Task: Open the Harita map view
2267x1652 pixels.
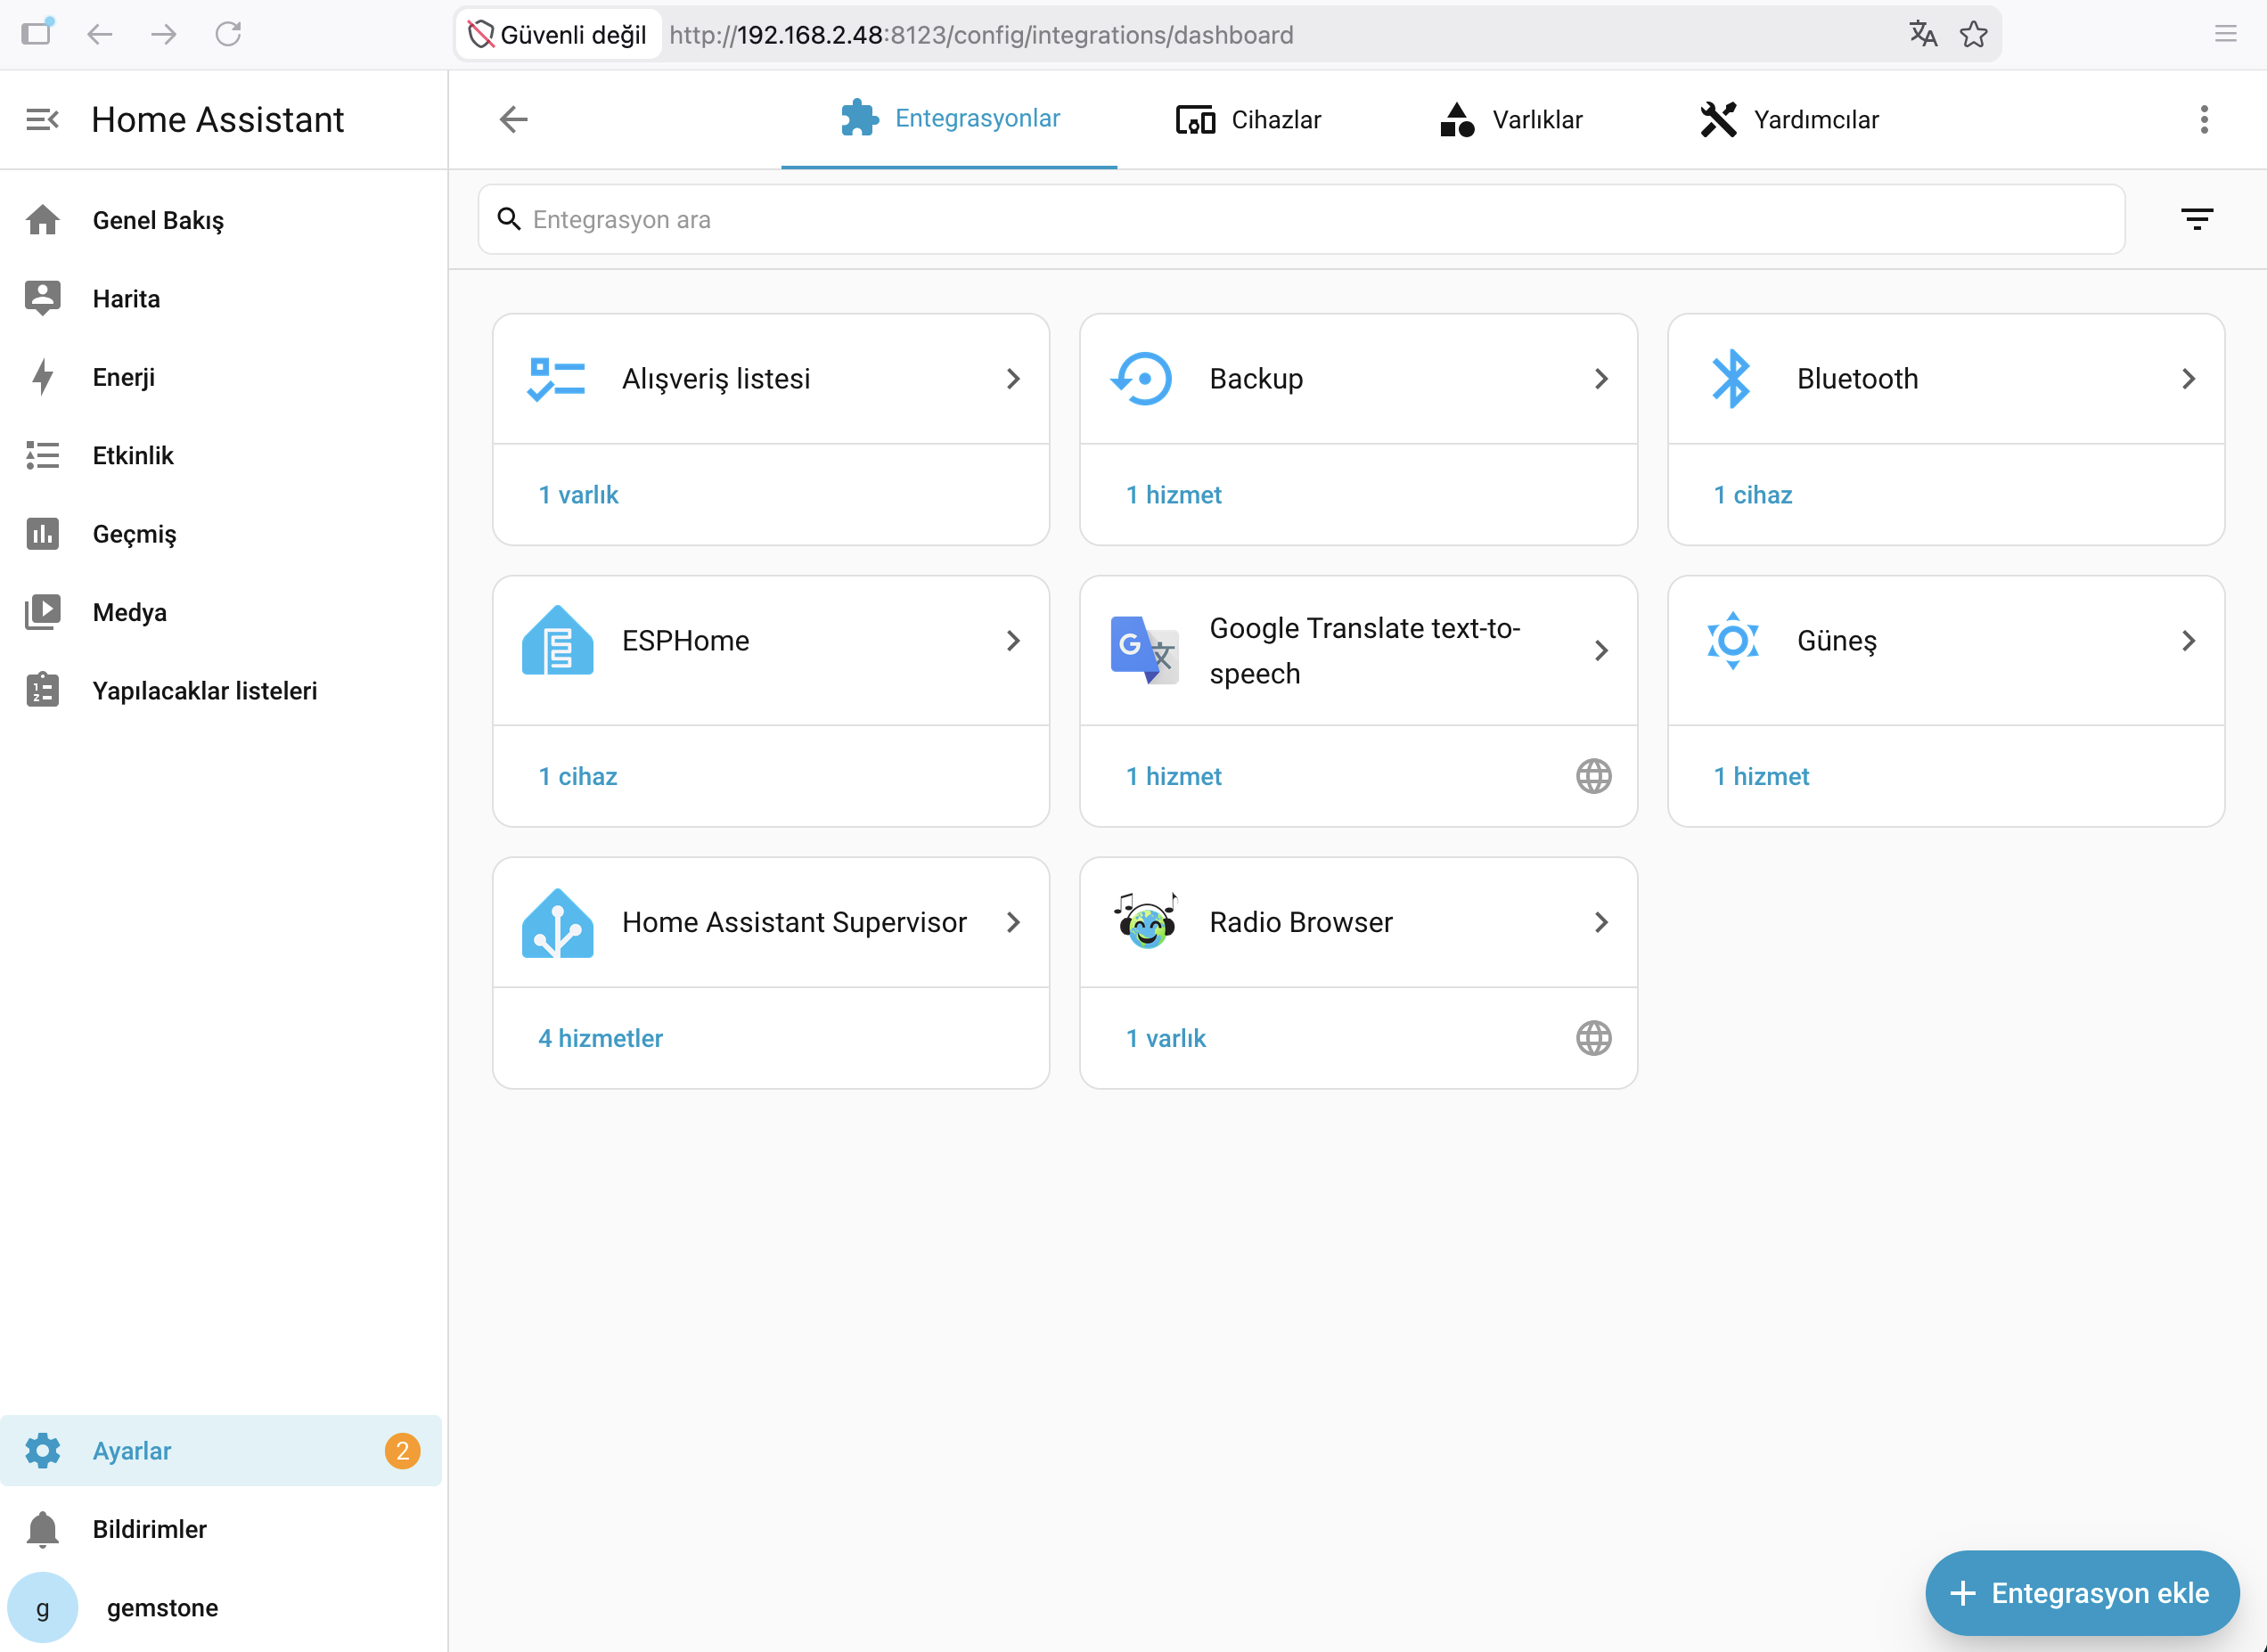Action: coord(221,298)
